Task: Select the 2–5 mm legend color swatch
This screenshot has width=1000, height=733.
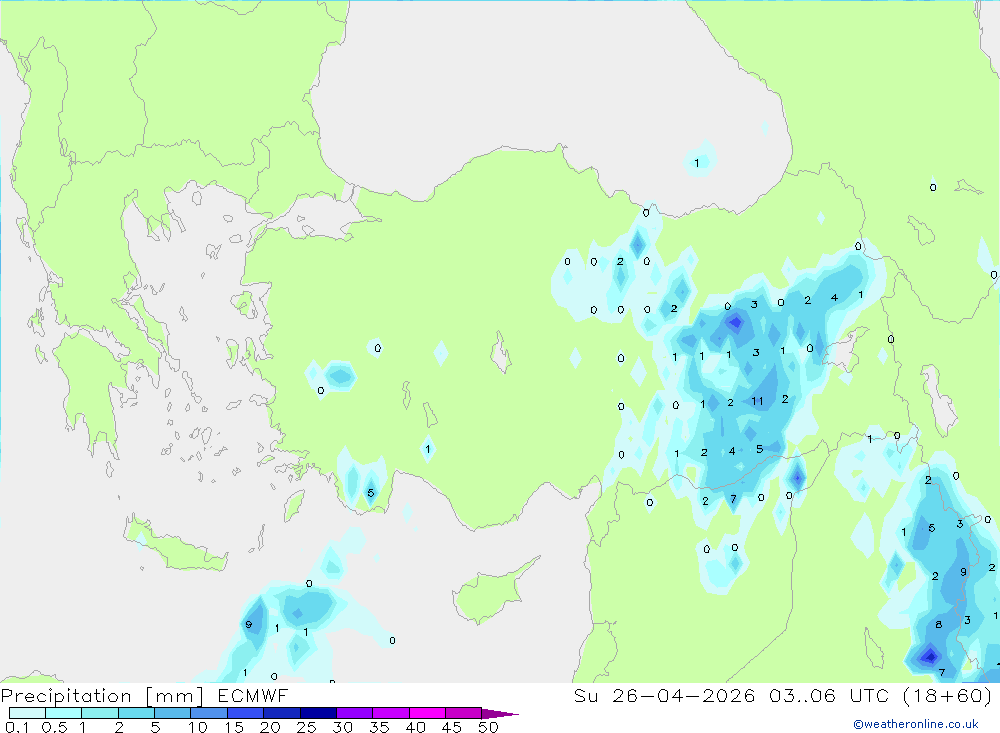Action: click(x=136, y=713)
